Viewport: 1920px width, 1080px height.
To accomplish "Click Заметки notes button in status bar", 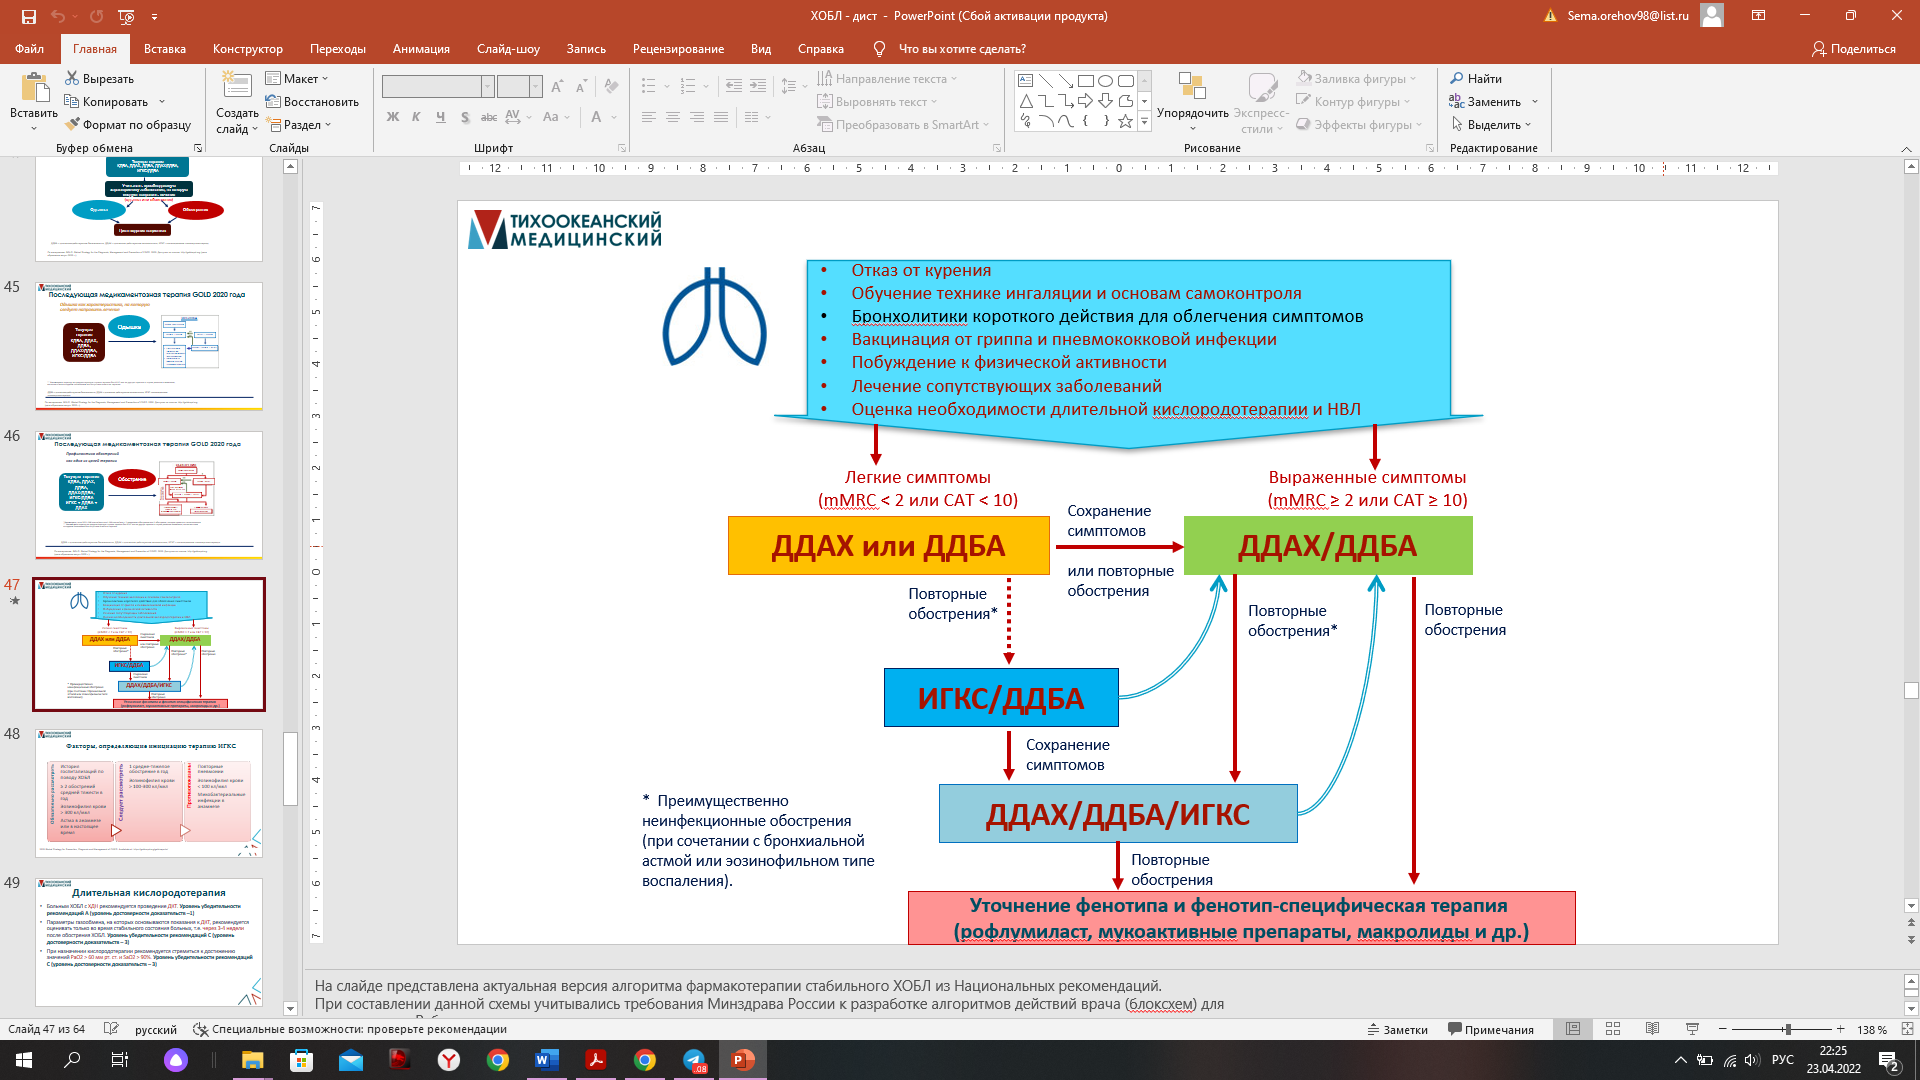I will 1398,1029.
